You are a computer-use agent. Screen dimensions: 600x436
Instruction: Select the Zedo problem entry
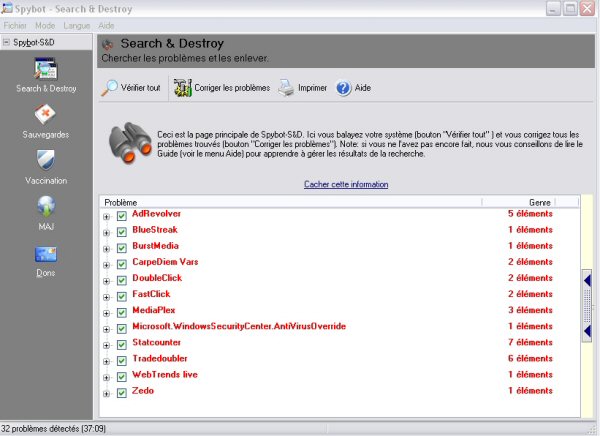pos(143,390)
